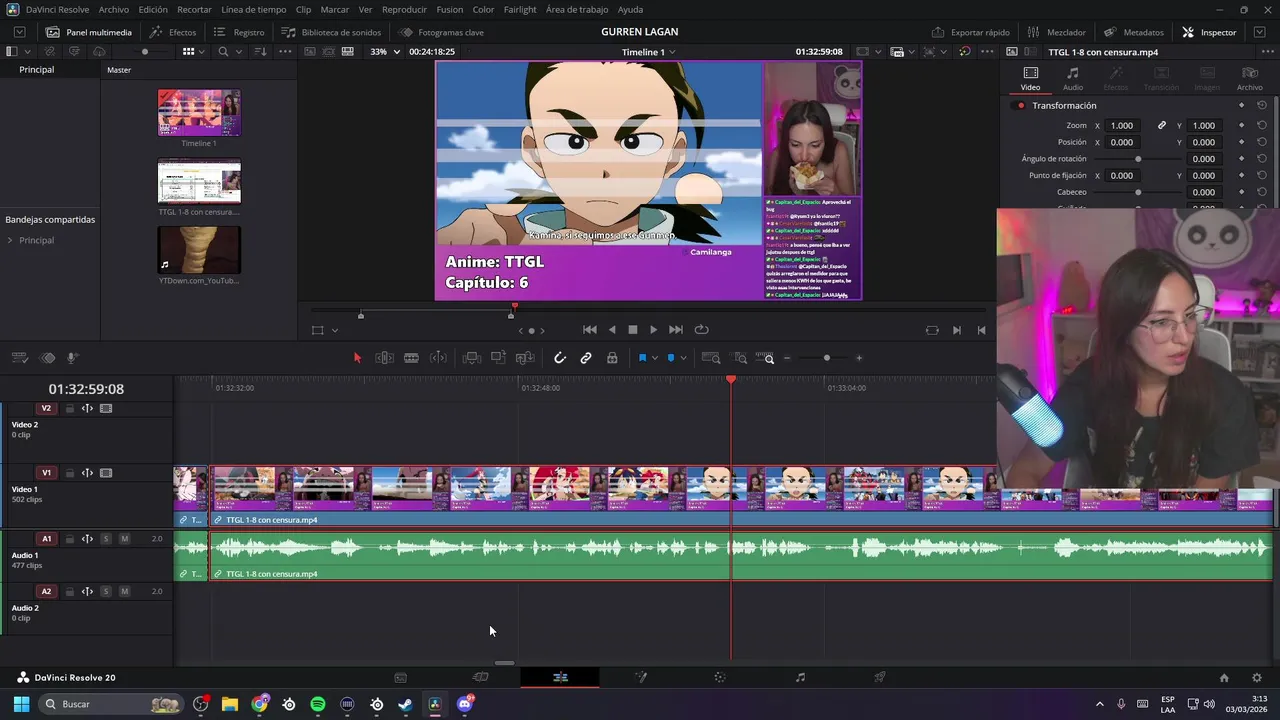This screenshot has height=720, width=1280.
Task: Switch to the Fusion page icon
Action: [x=640, y=677]
